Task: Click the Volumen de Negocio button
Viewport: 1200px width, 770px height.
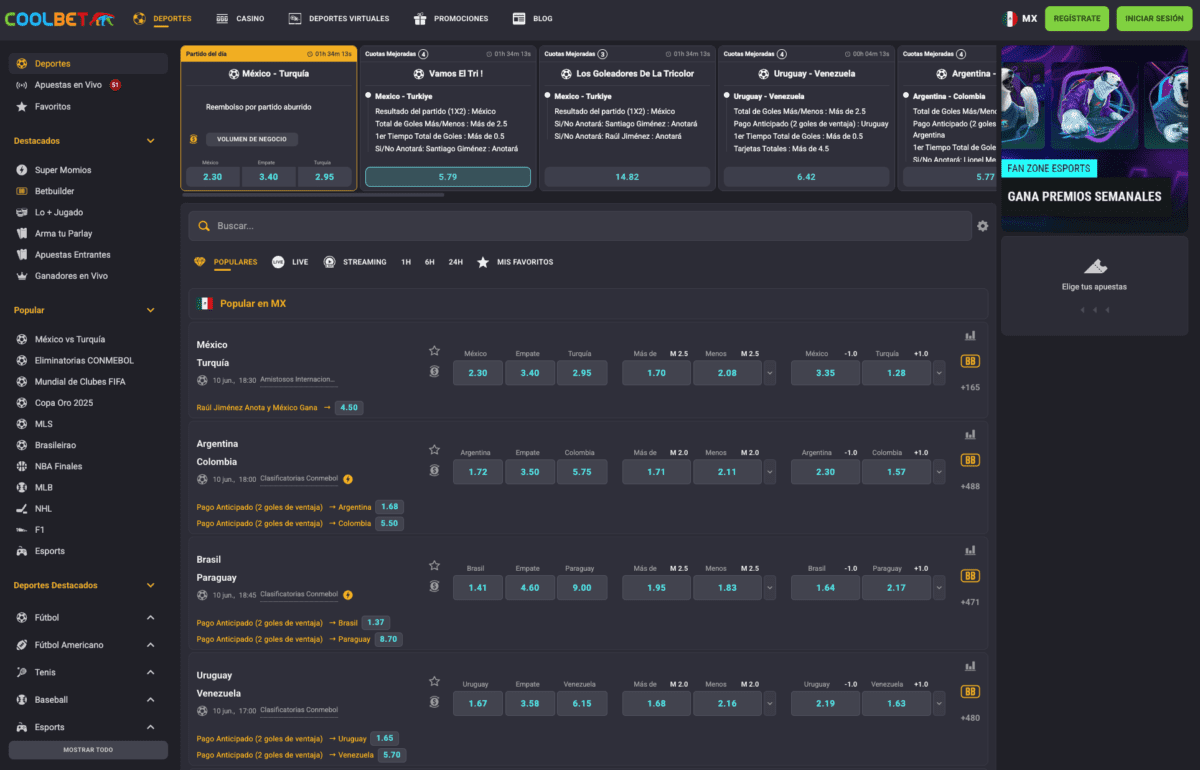Action: [251, 140]
